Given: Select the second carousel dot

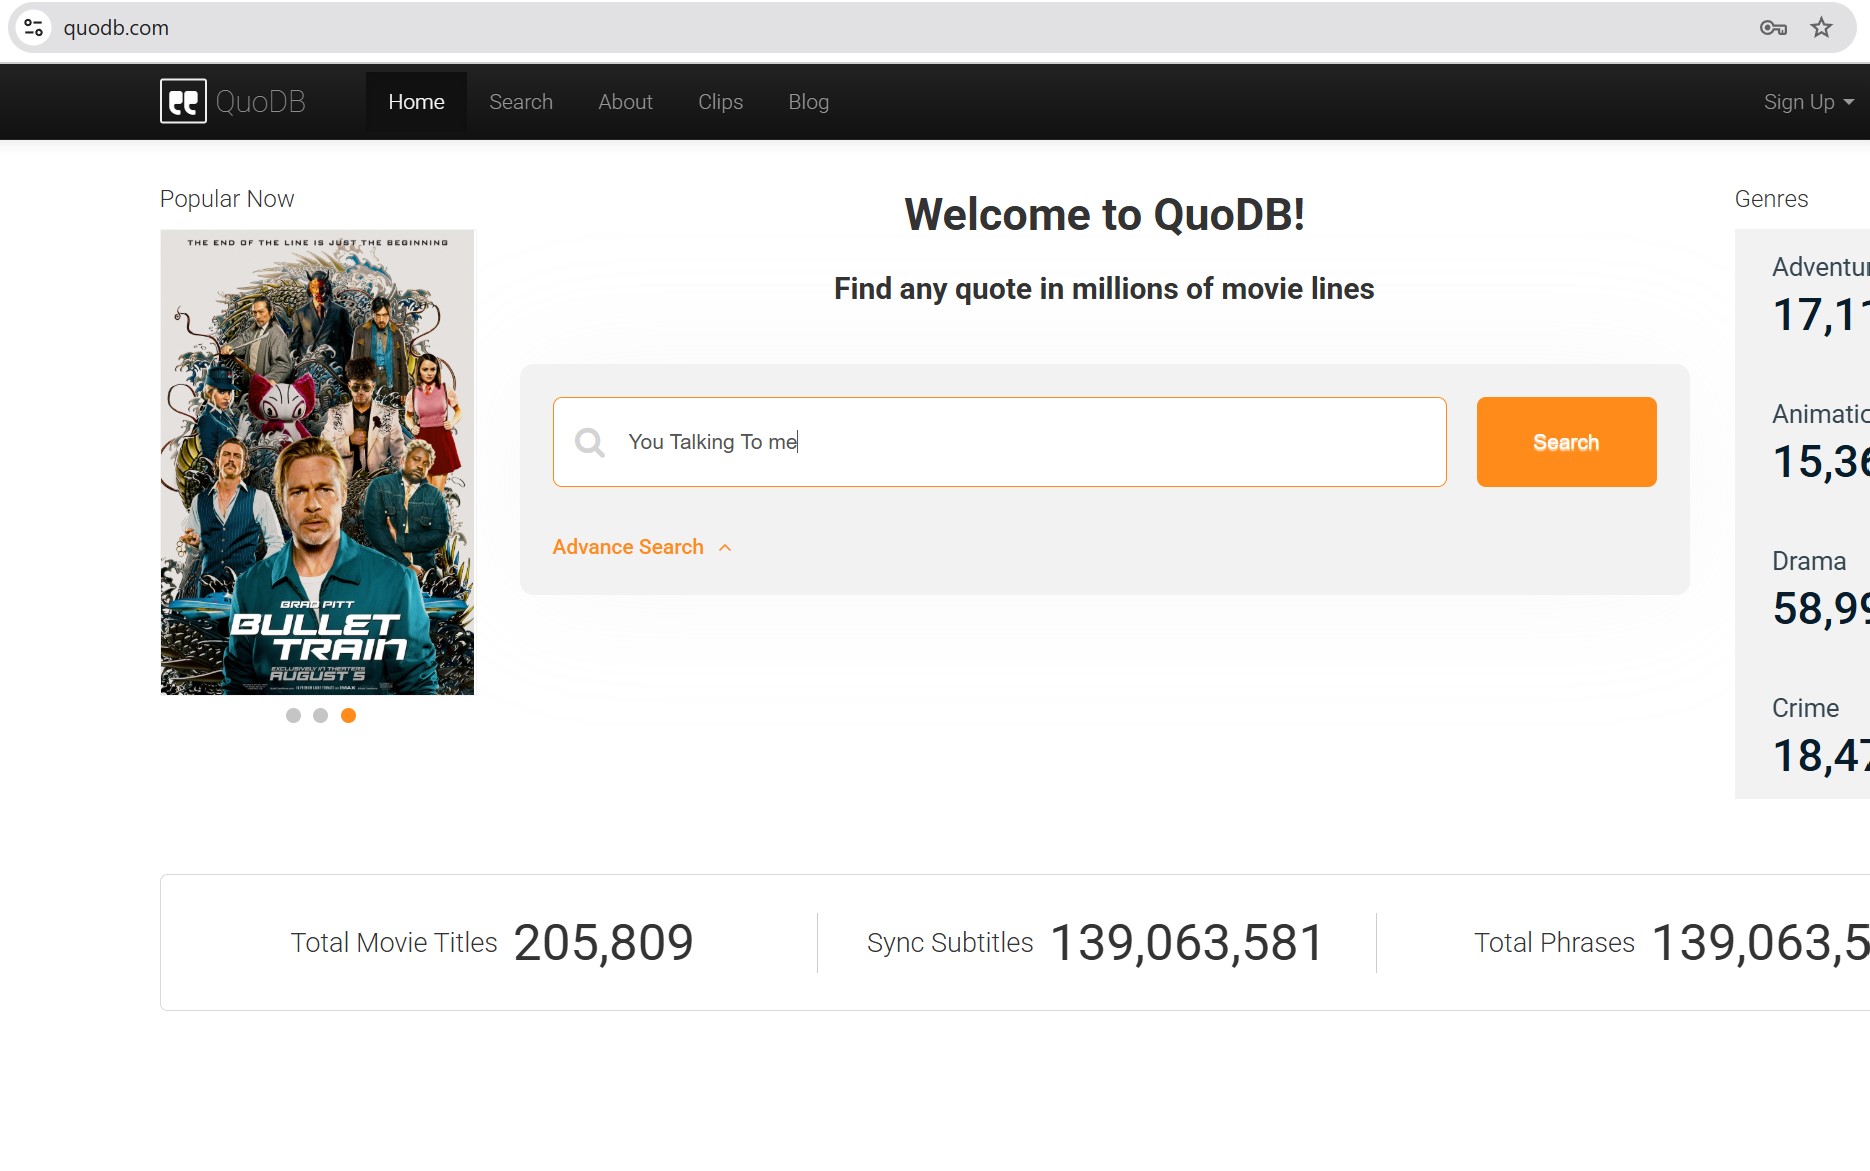Looking at the screenshot, I should [320, 715].
